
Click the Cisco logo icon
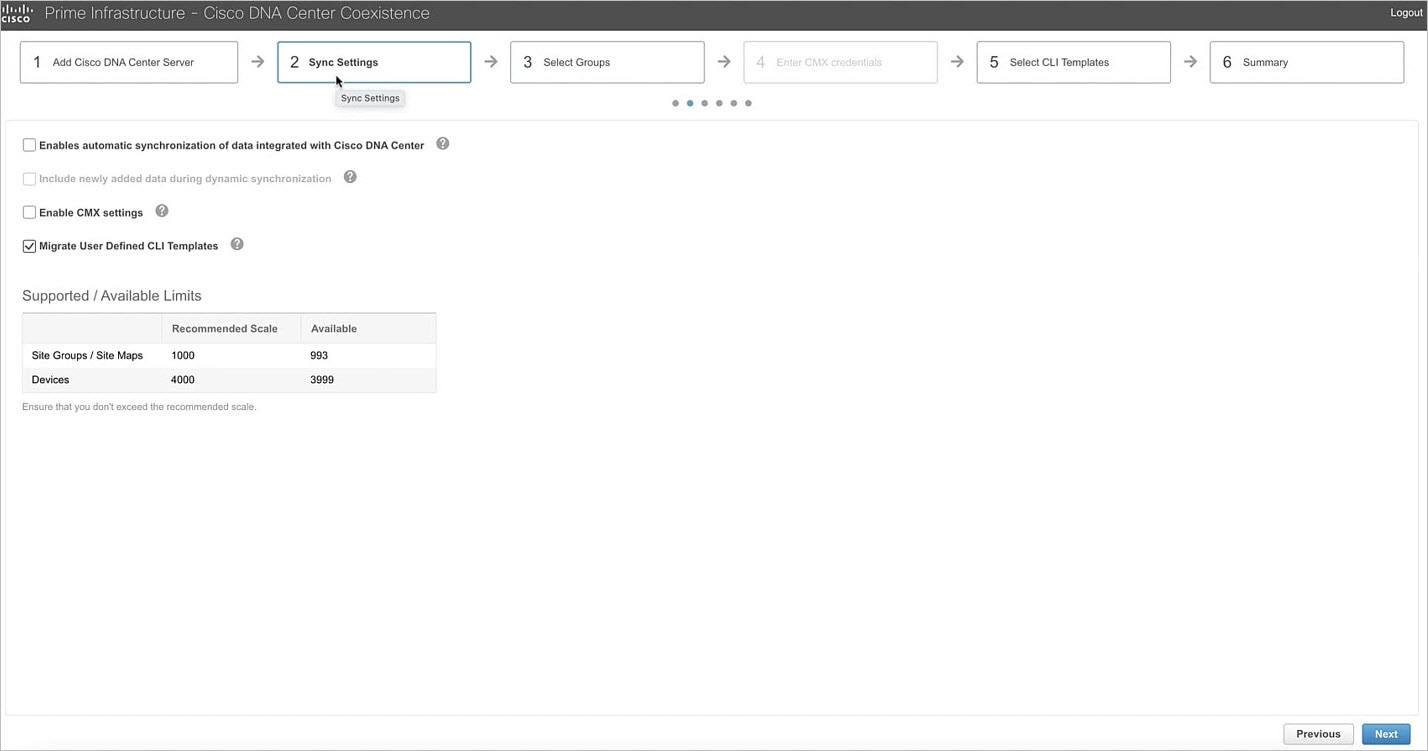pos(16,13)
